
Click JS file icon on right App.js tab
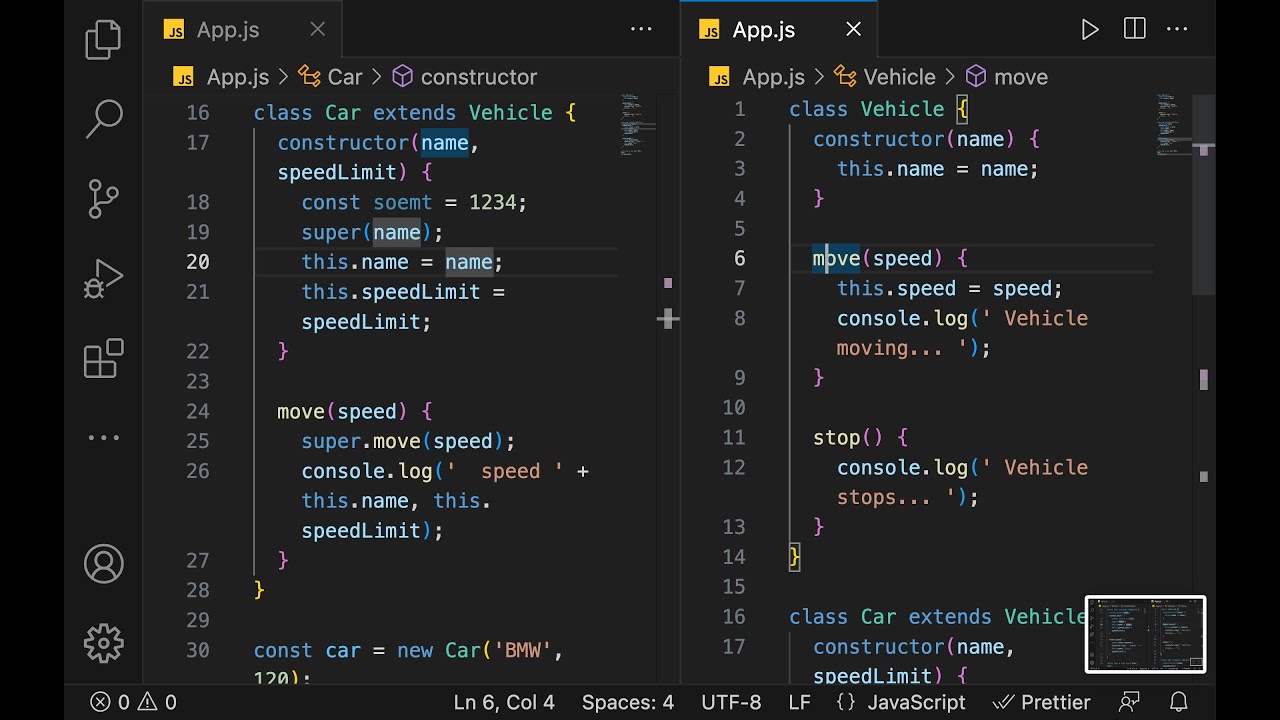tap(711, 31)
